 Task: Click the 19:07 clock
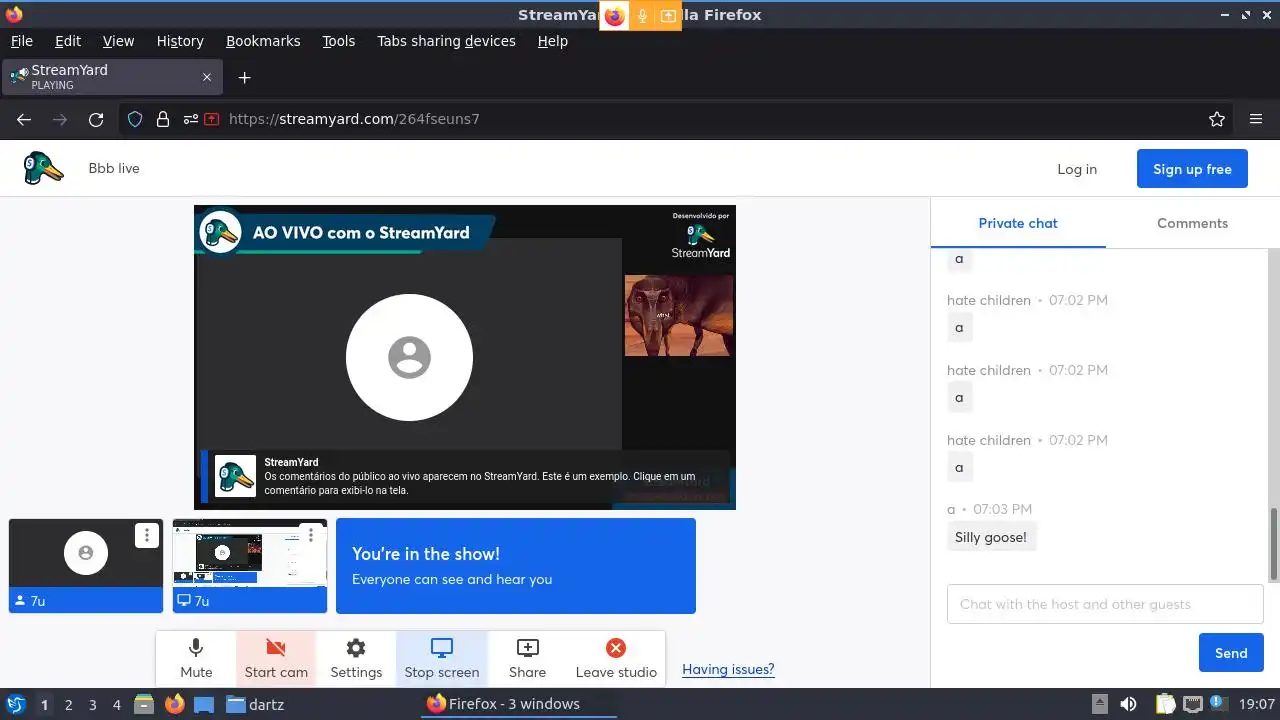[x=1256, y=704]
